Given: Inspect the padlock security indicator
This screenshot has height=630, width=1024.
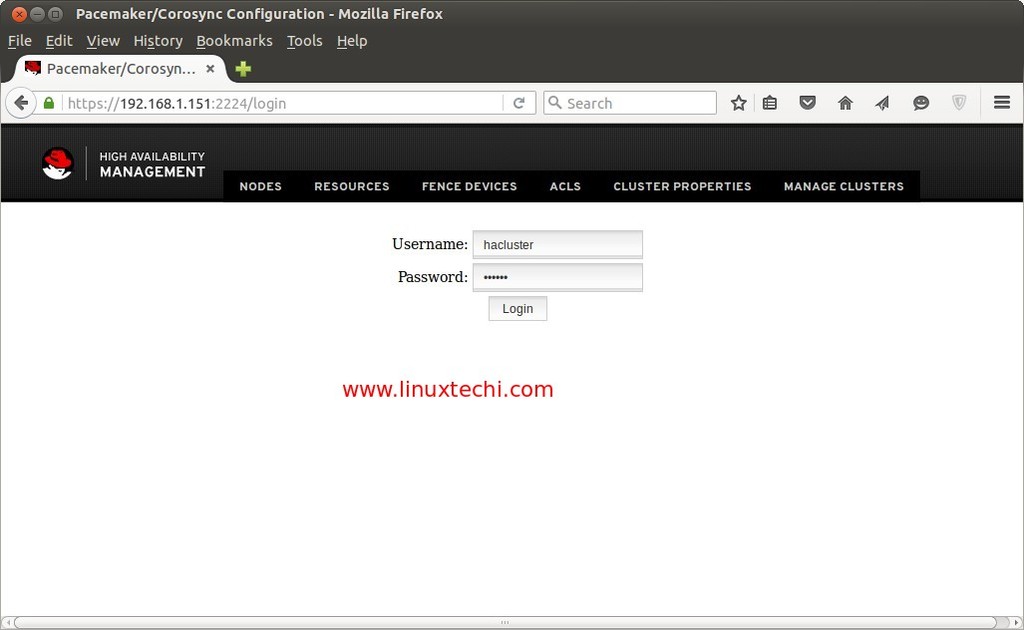Looking at the screenshot, I should 48,102.
